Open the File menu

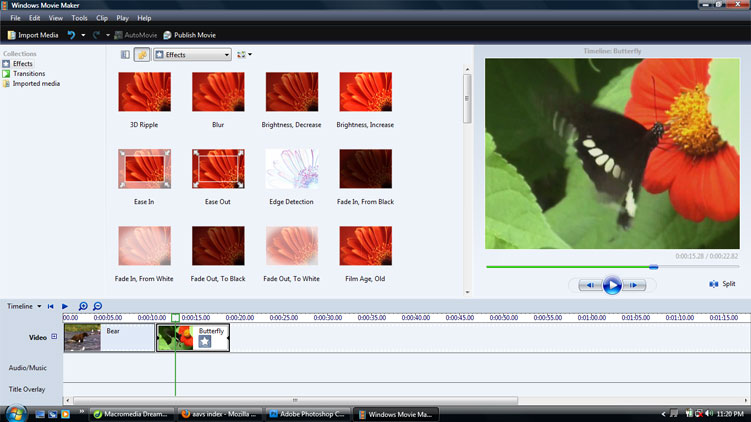(x=15, y=18)
